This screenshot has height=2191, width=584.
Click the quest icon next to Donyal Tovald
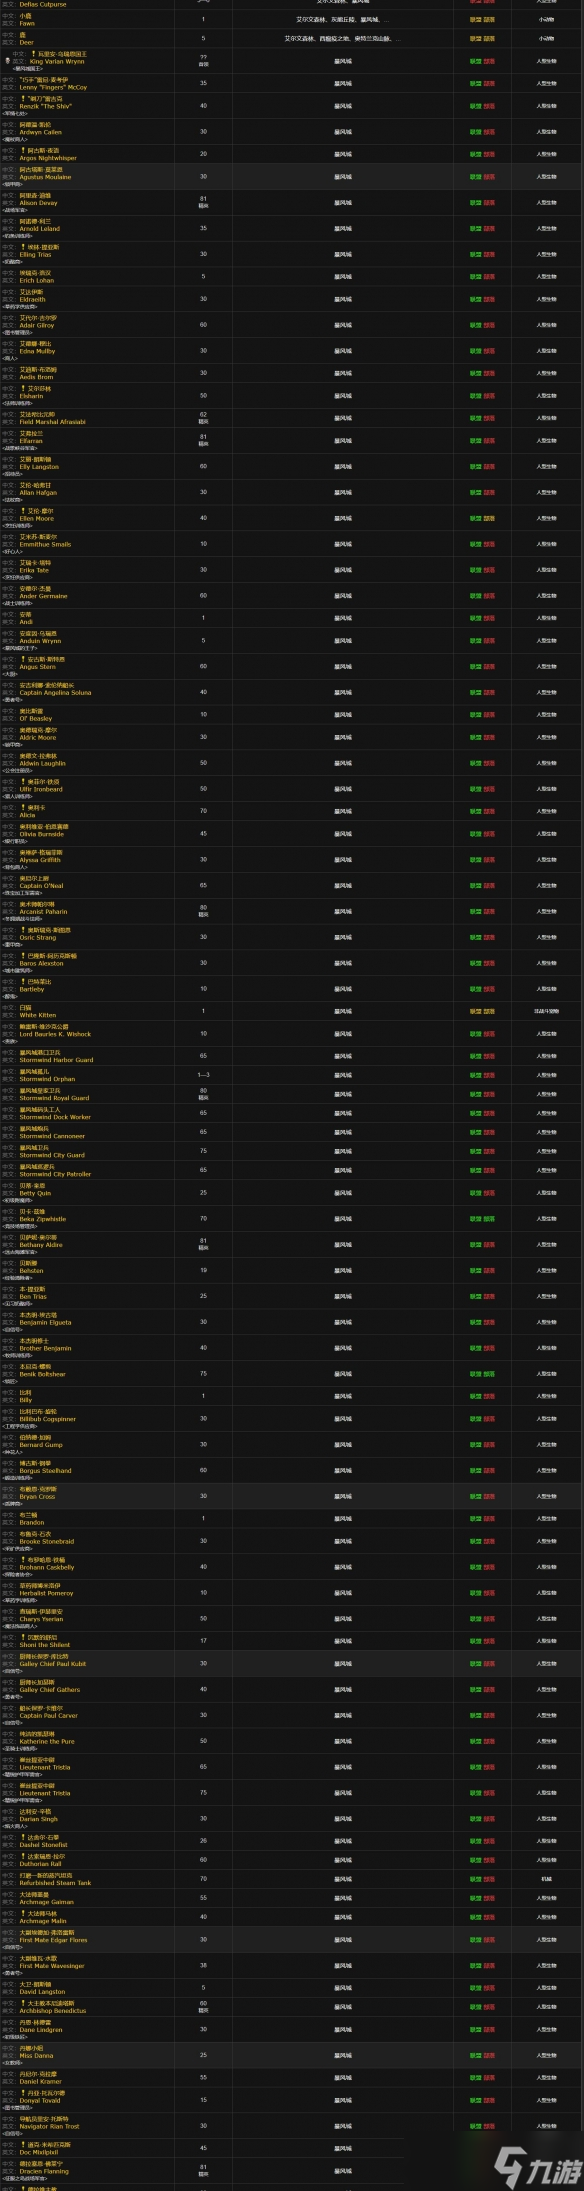coord(24,2093)
